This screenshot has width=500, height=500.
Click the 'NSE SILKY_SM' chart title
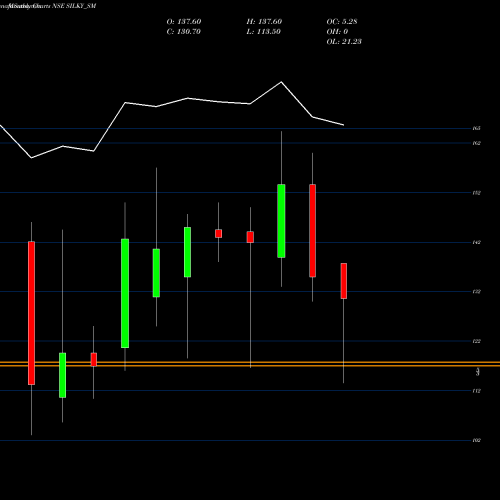[x=75, y=6]
